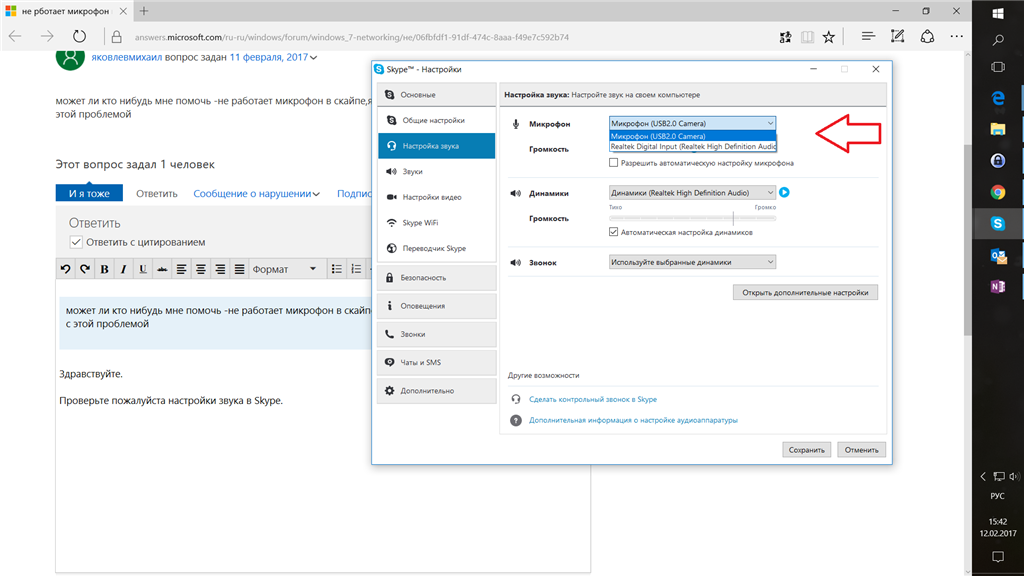The height and width of the screenshot is (576, 1024).
Task: Open the Web Note tool in Edge
Action: coord(897,37)
